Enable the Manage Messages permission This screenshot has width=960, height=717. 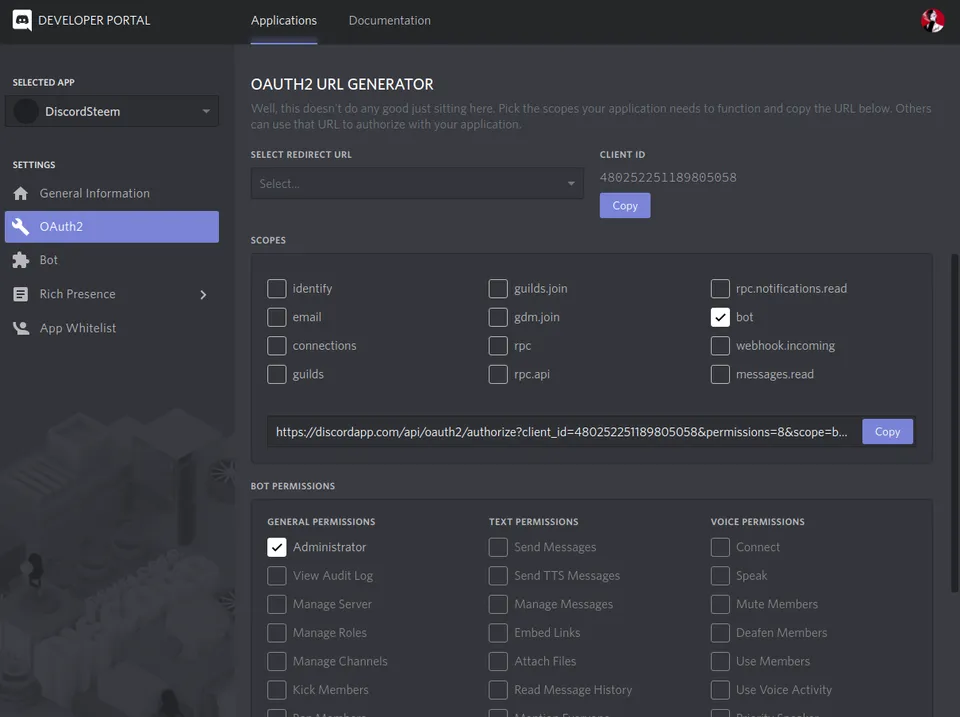(498, 604)
